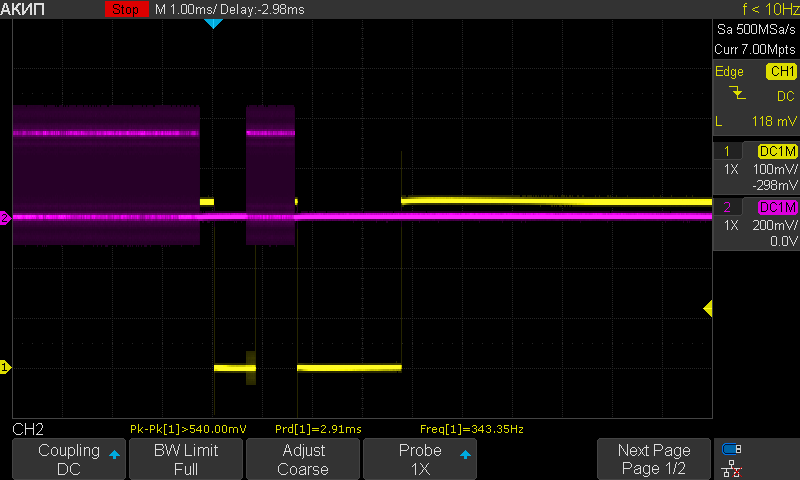800x480 pixels.
Task: Click channel 1 offset -298mV value
Action: click(774, 185)
